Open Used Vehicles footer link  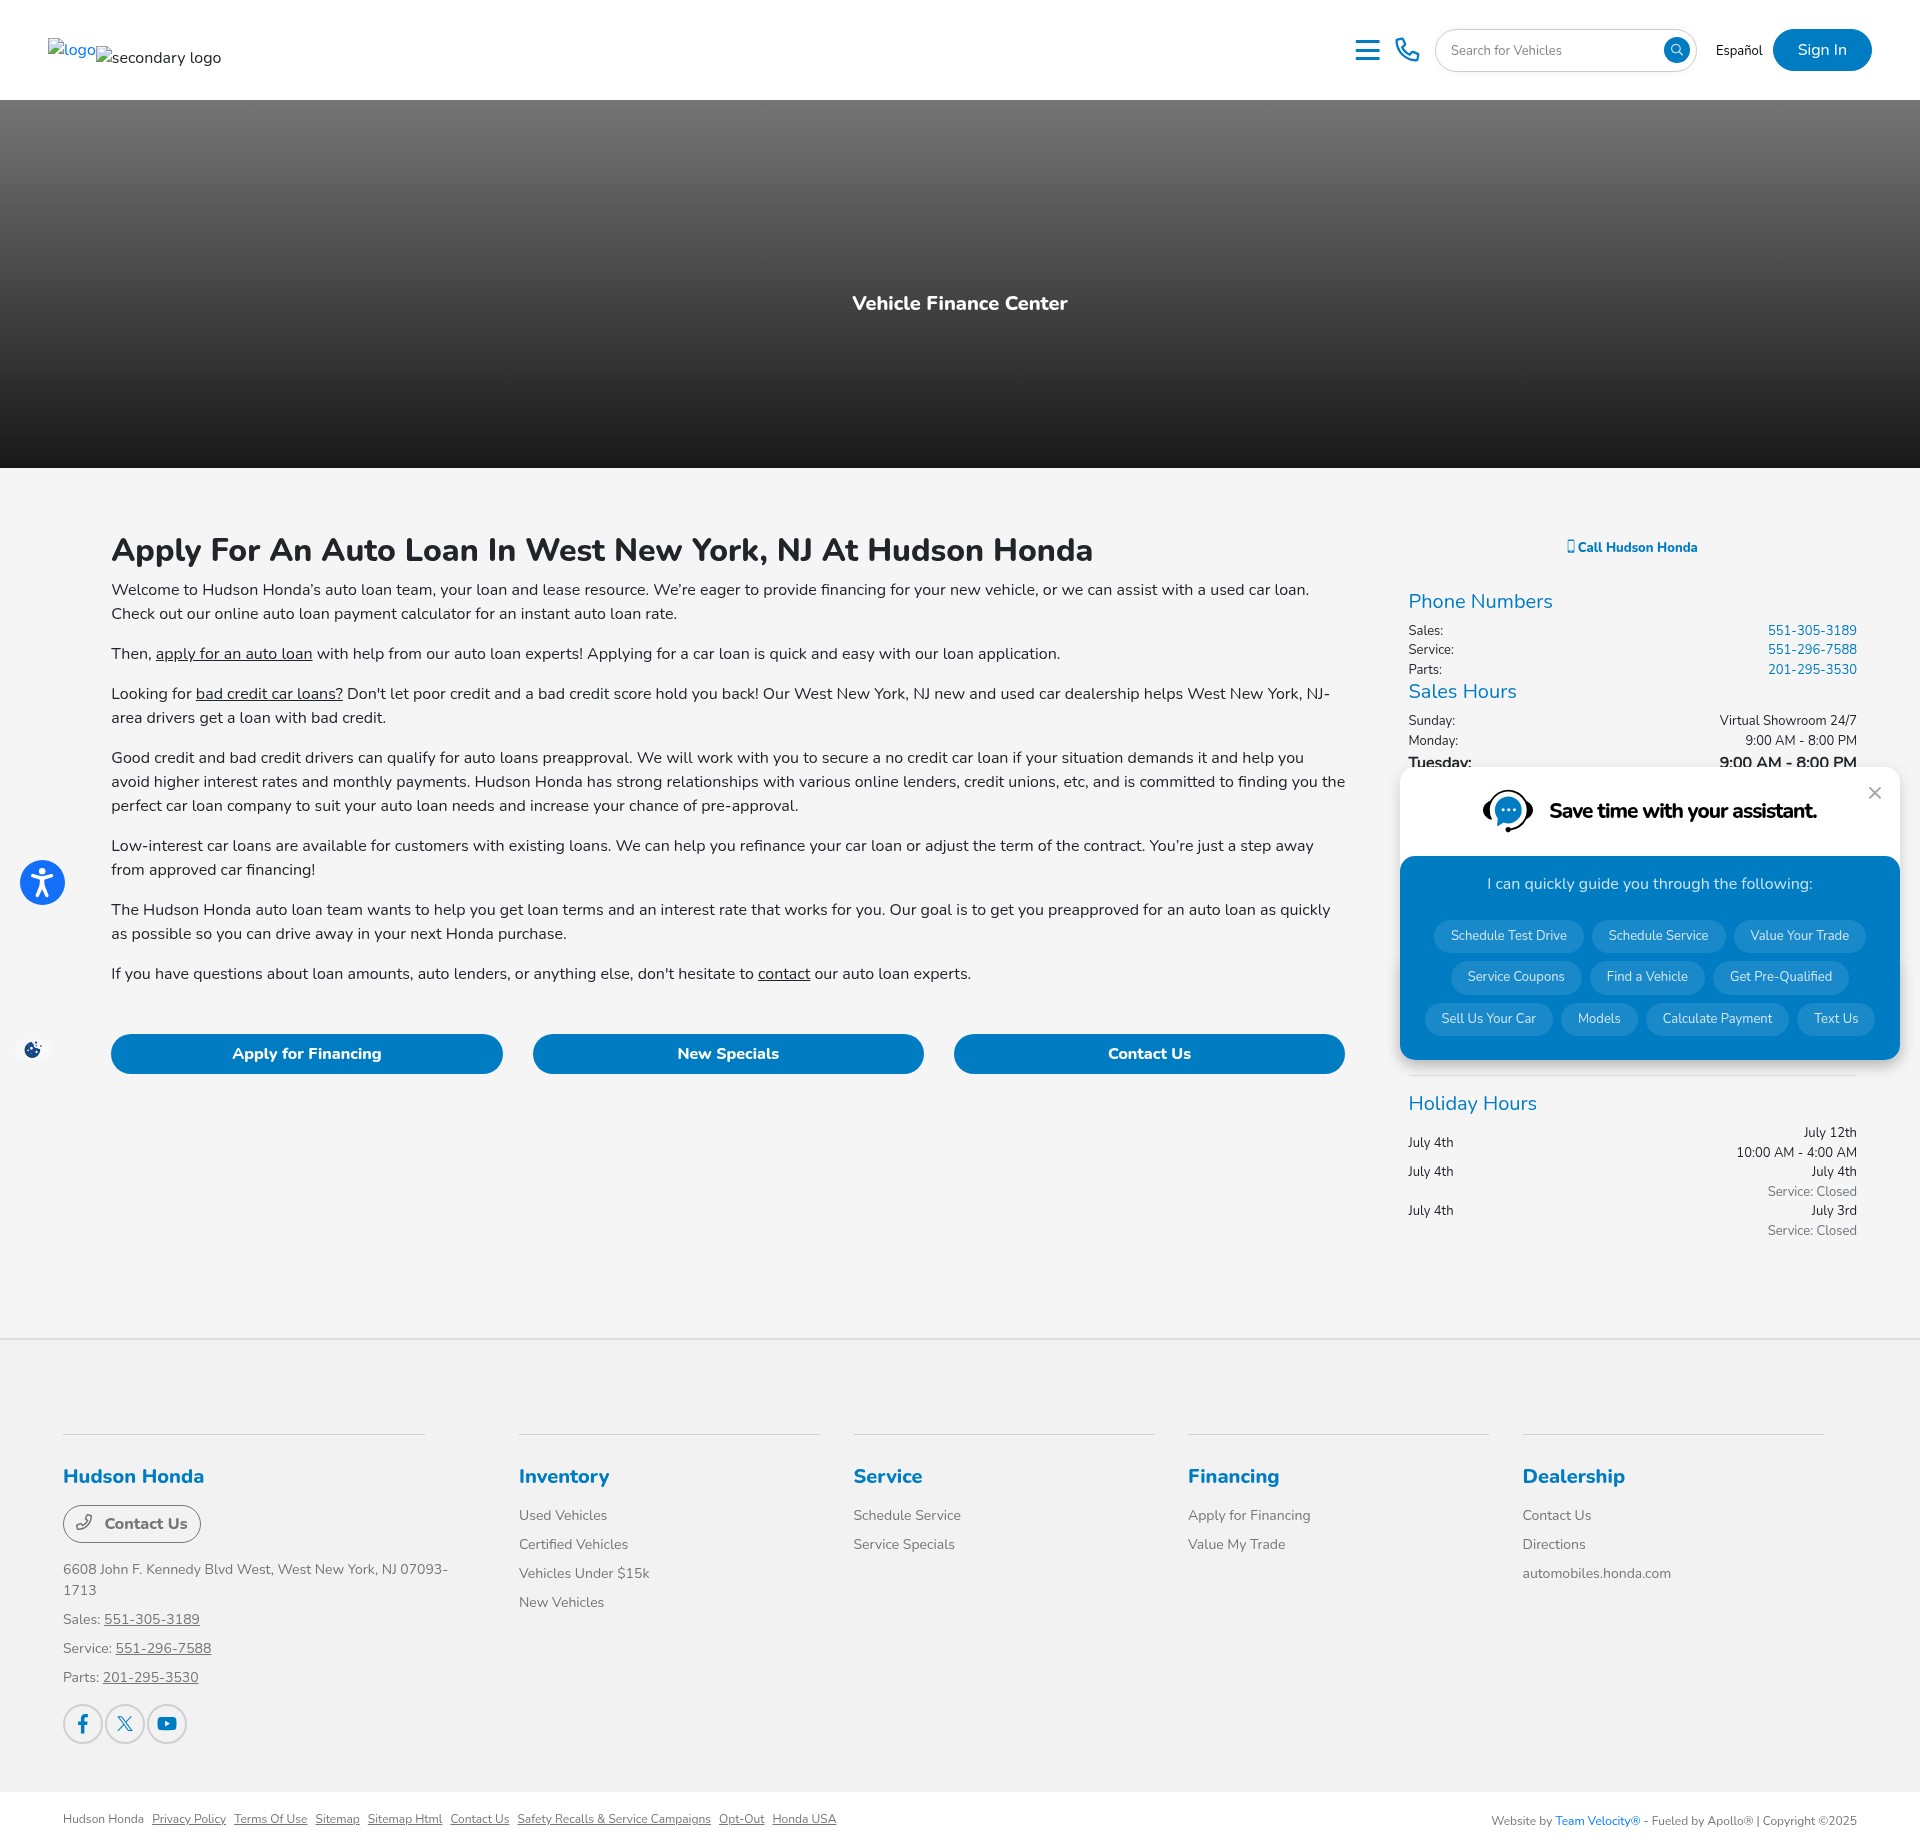563,1515
